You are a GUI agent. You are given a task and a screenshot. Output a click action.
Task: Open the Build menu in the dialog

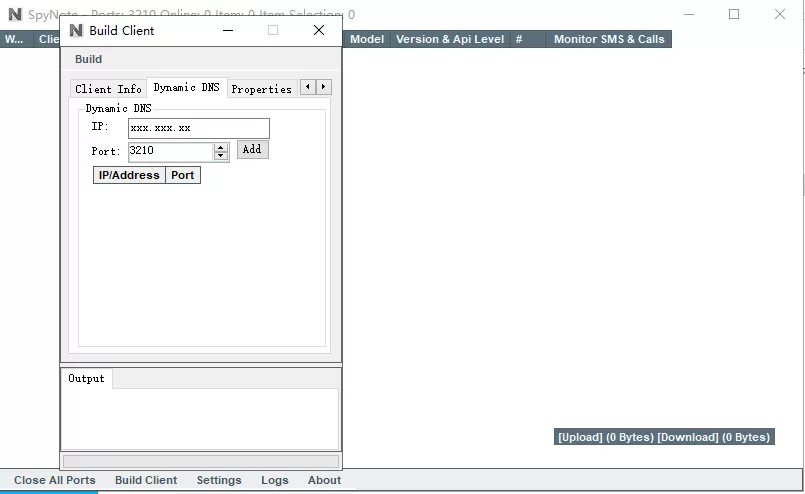click(x=88, y=59)
